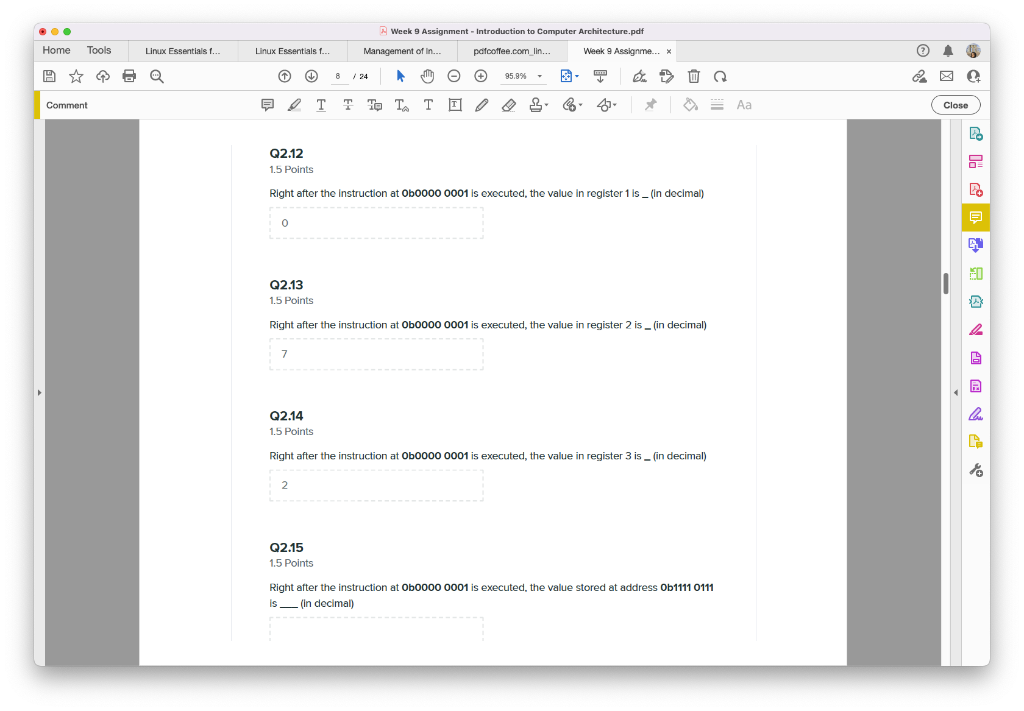Open the notifications bell
Viewport: 1024px width, 711px height.
948,51
